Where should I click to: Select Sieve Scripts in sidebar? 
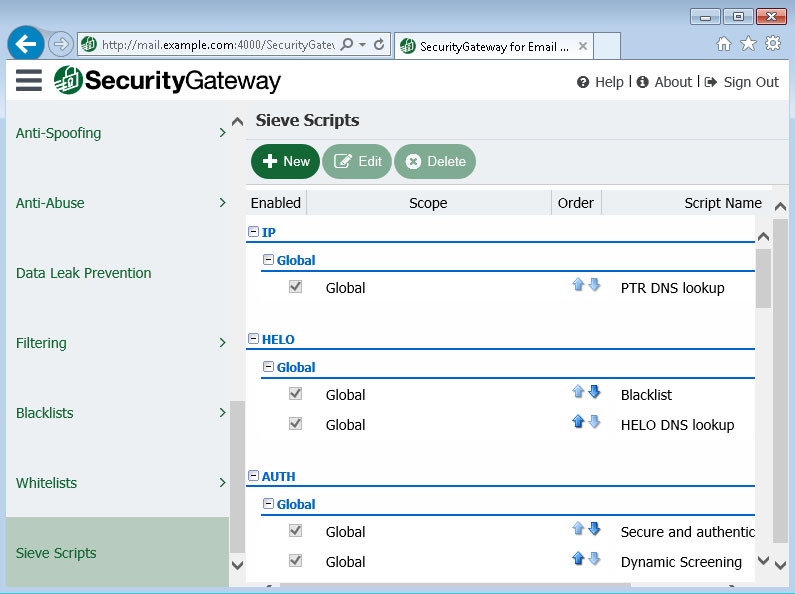117,552
